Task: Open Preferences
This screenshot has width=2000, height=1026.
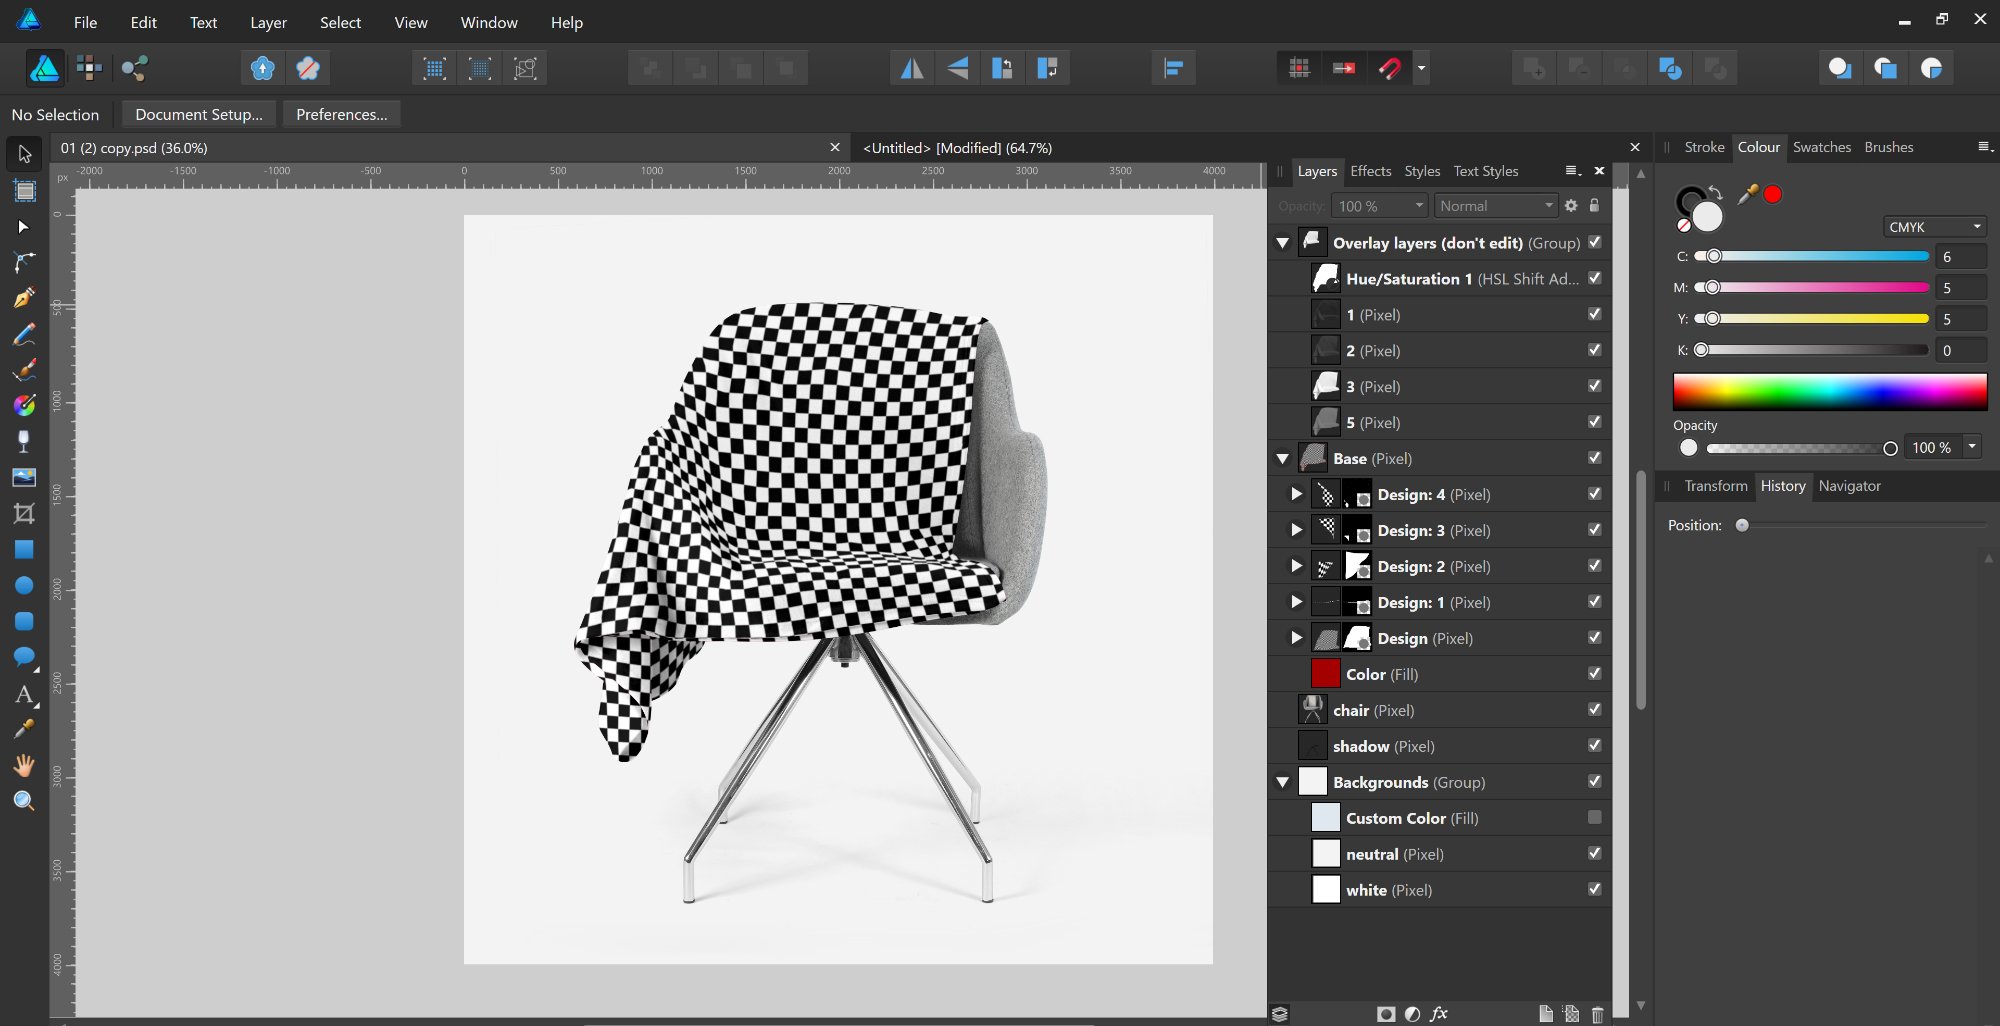Action: click(341, 114)
